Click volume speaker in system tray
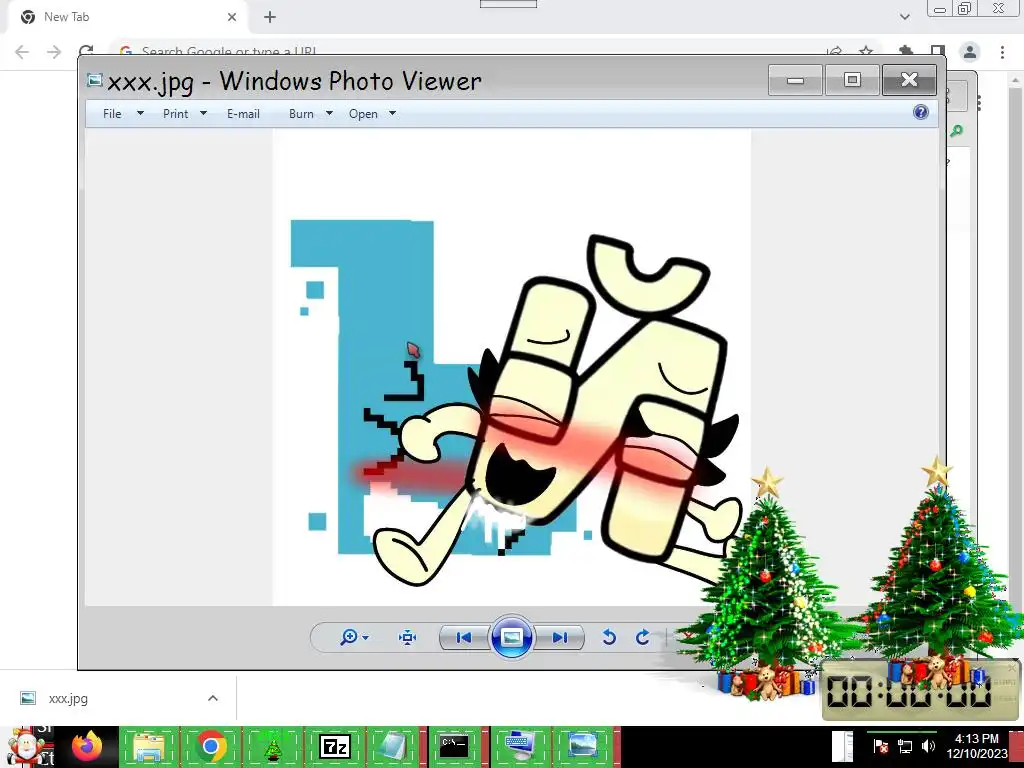Image resolution: width=1024 pixels, height=768 pixels. (x=928, y=746)
